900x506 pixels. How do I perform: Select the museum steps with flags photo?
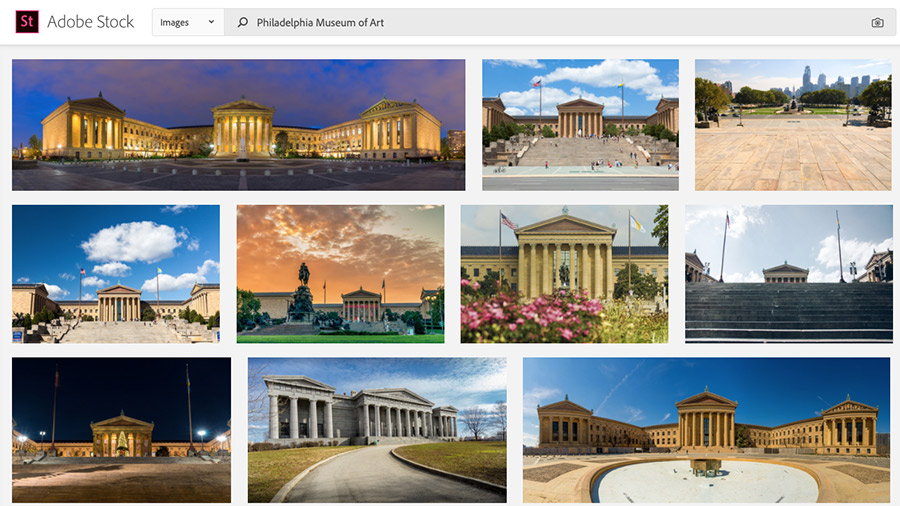point(580,124)
